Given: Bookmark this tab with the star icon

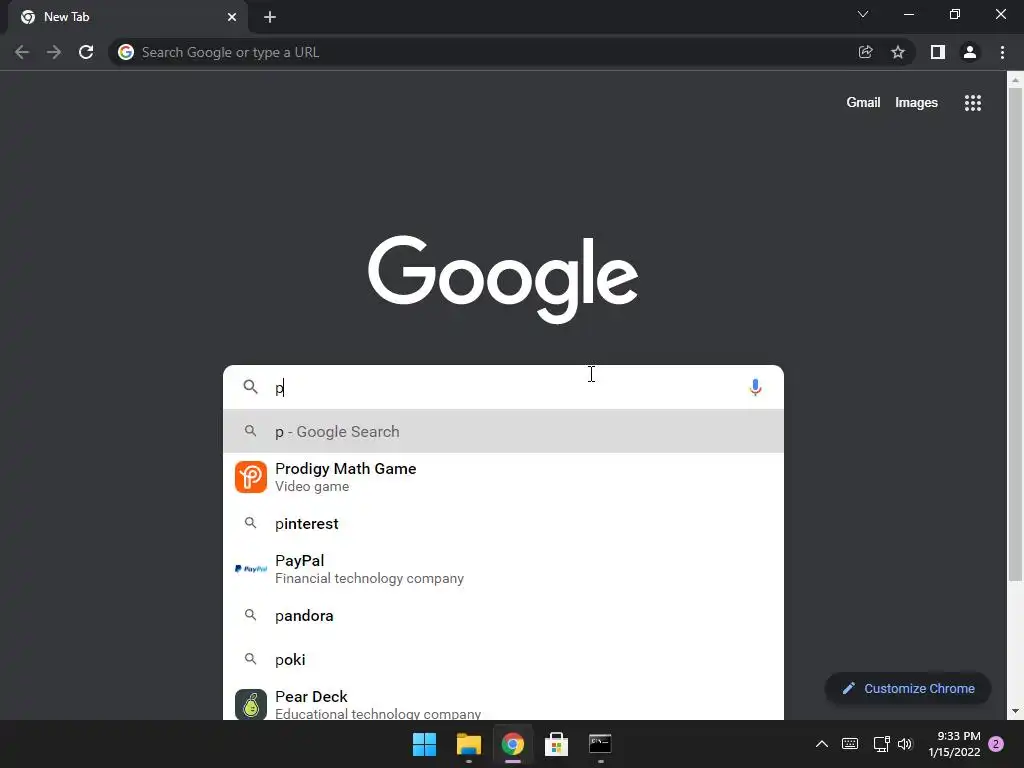Looking at the screenshot, I should pyautogui.click(x=898, y=52).
